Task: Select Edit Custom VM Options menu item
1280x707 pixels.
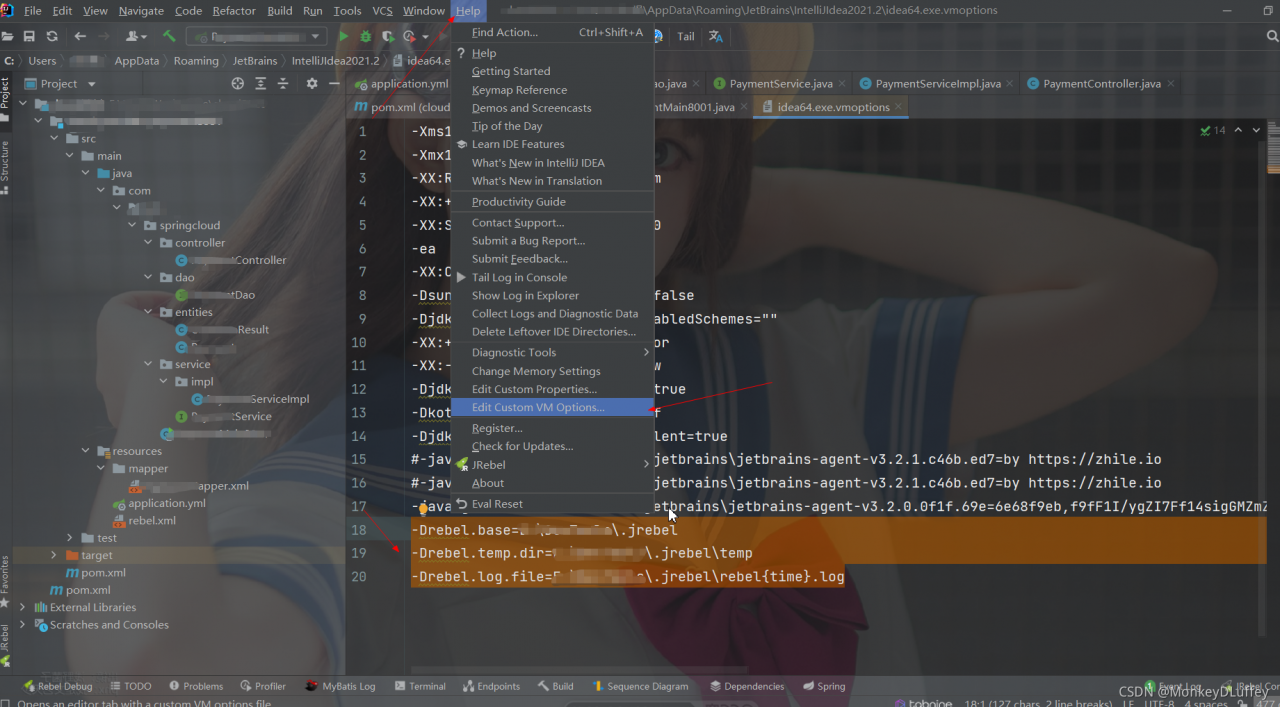Action: click(538, 407)
